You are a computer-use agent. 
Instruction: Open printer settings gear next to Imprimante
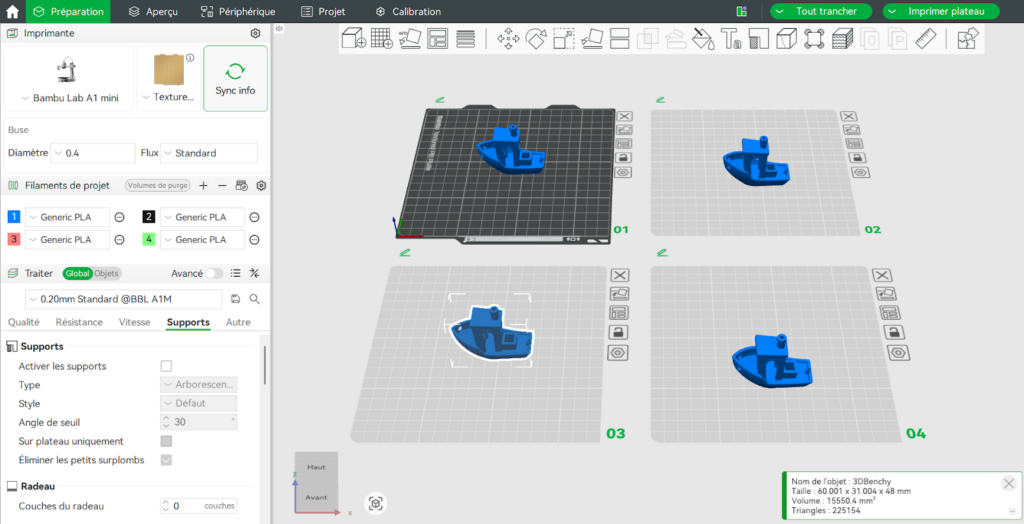[x=255, y=33]
